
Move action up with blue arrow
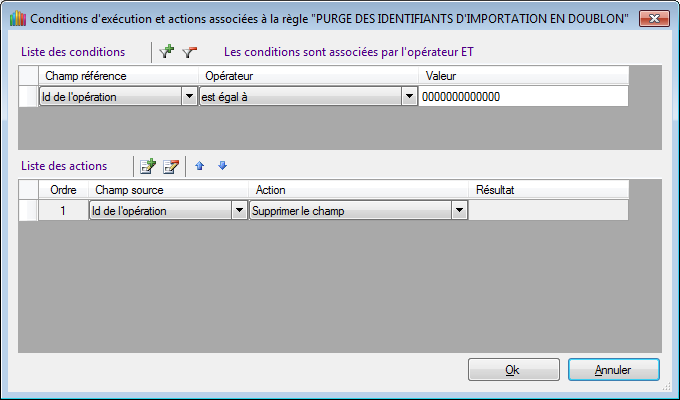(199, 166)
